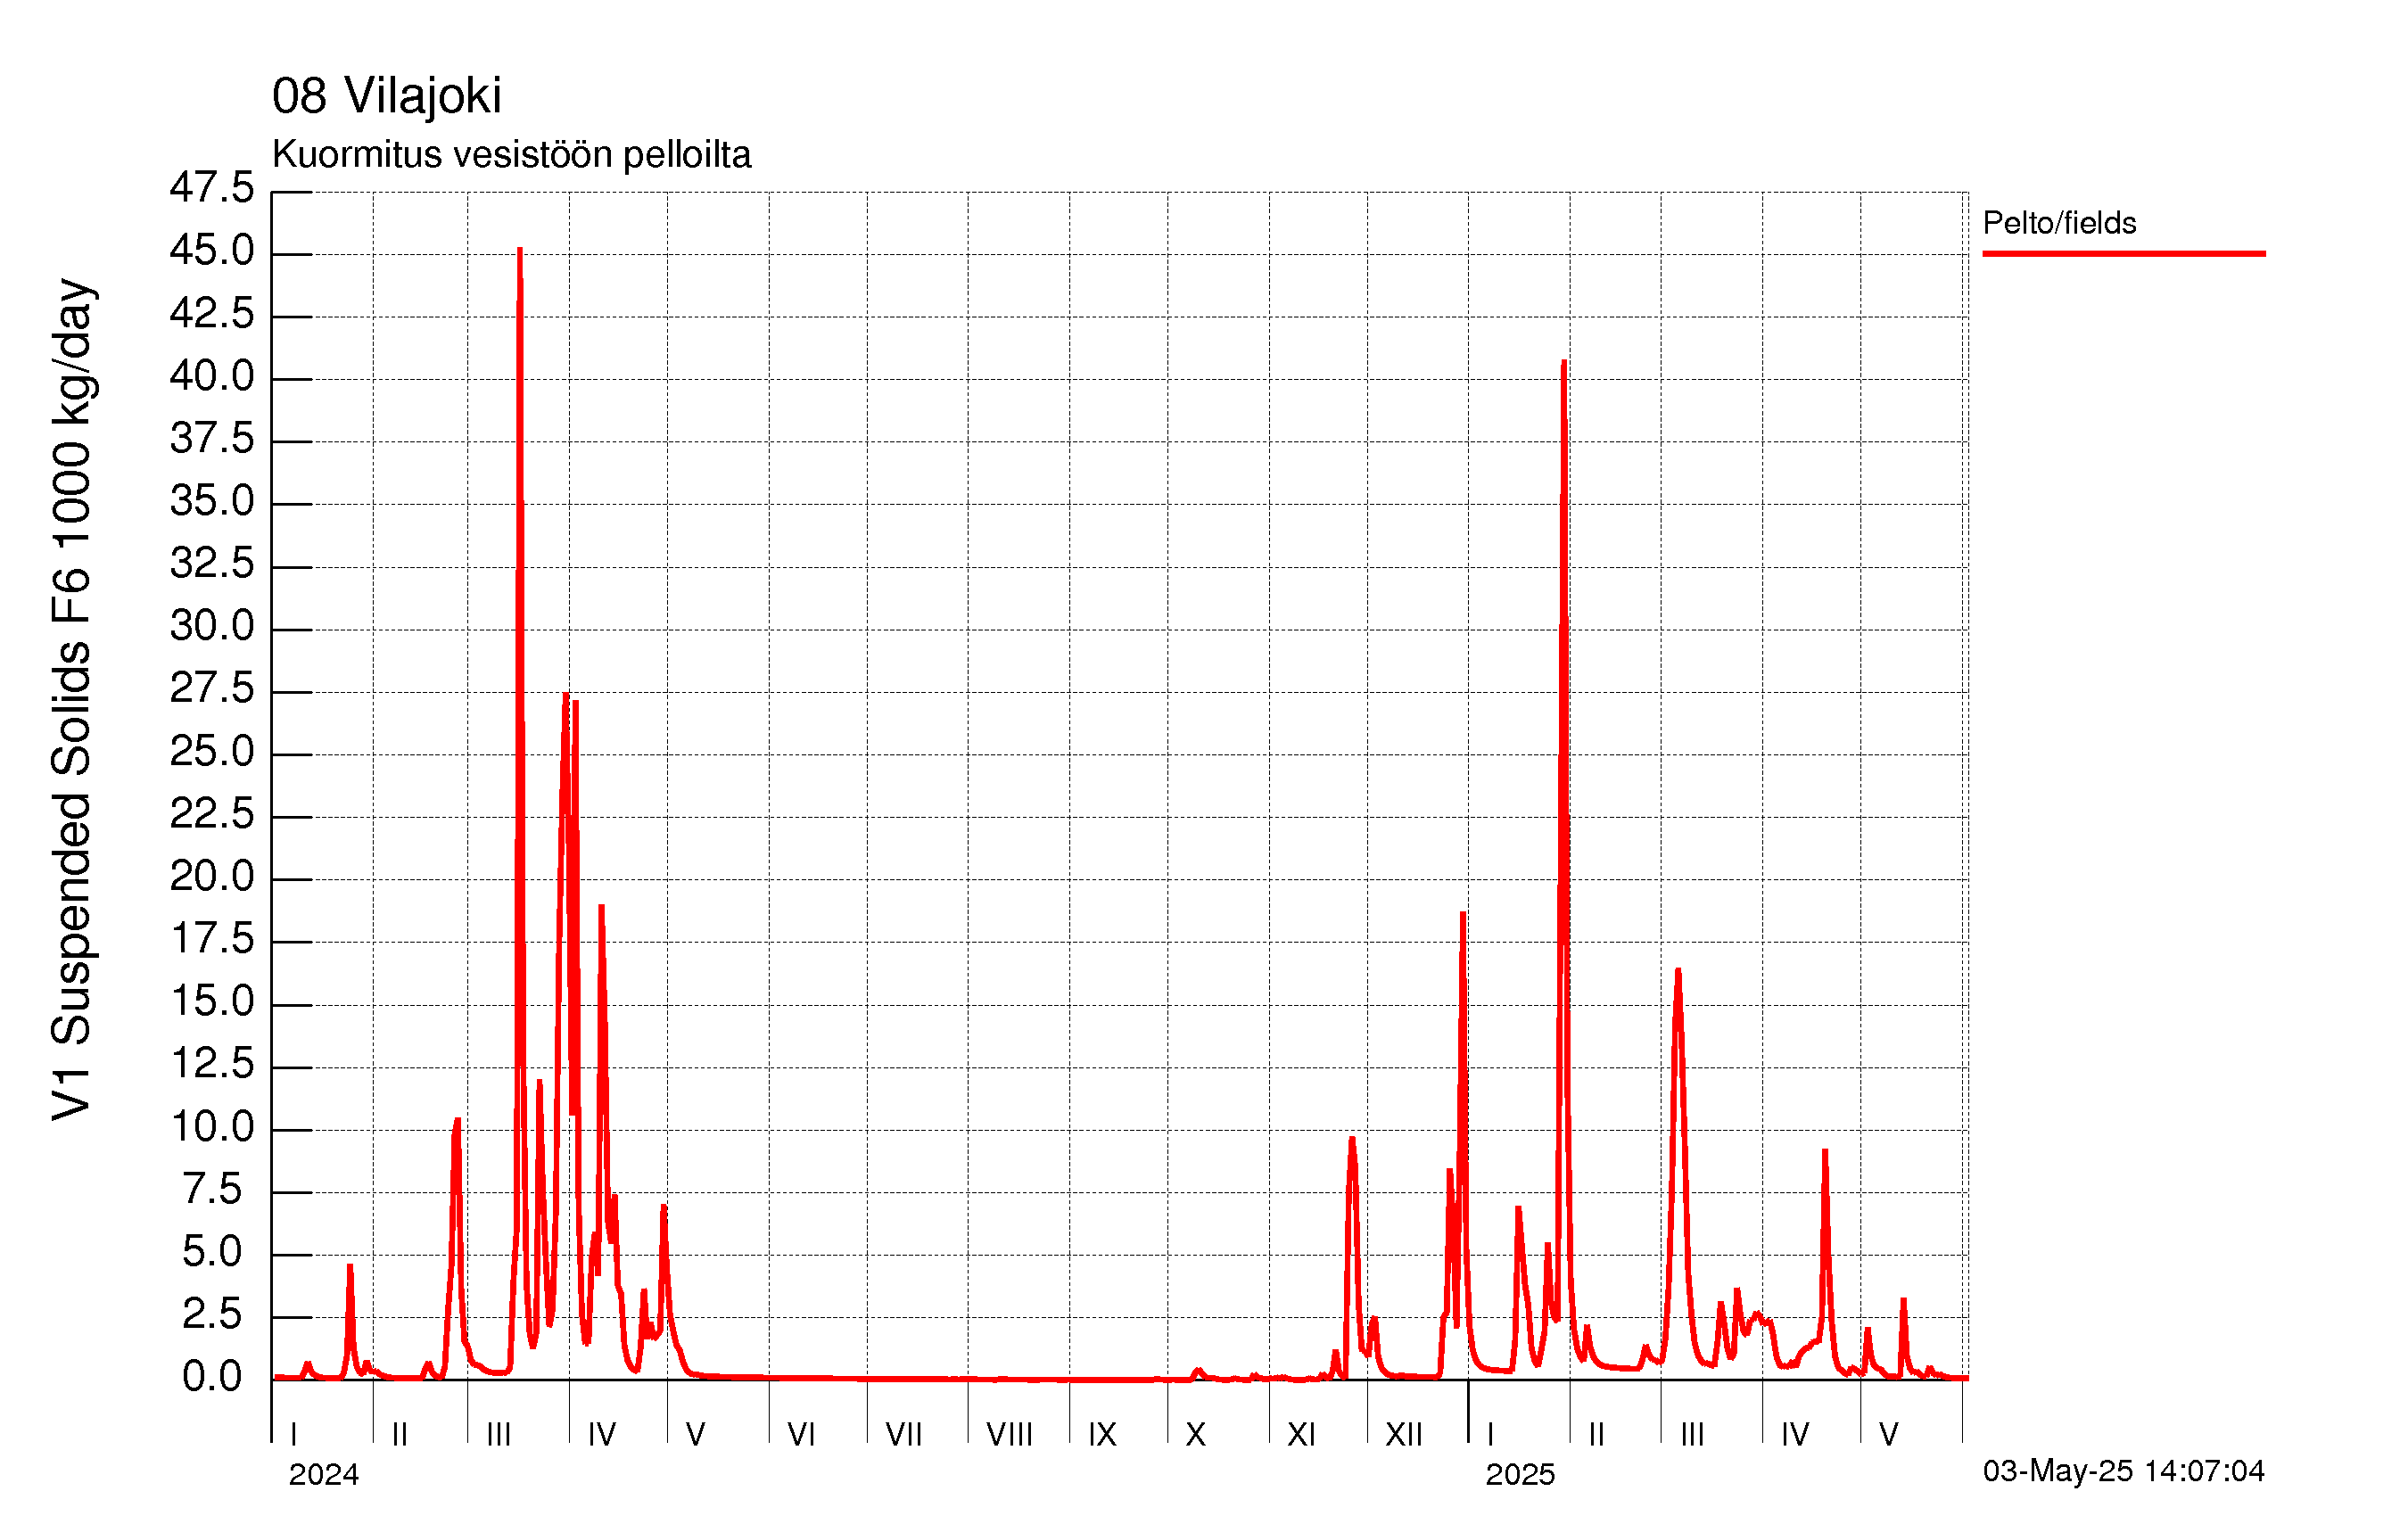The width and height of the screenshot is (2408, 1516).
Task: Select the month label "VIII"
Action: pyautogui.click(x=1009, y=1435)
